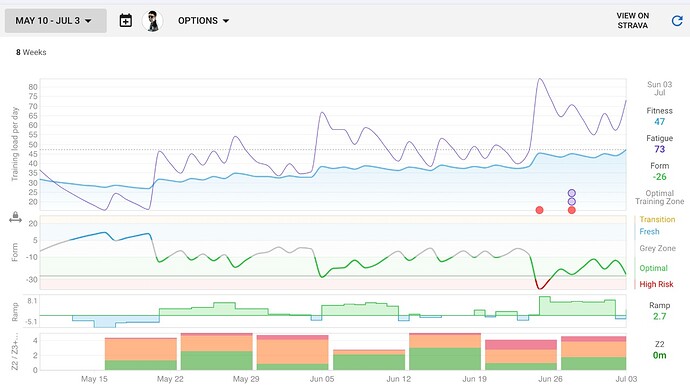Select the zone bar for week of May 22

pyautogui.click(x=217, y=351)
